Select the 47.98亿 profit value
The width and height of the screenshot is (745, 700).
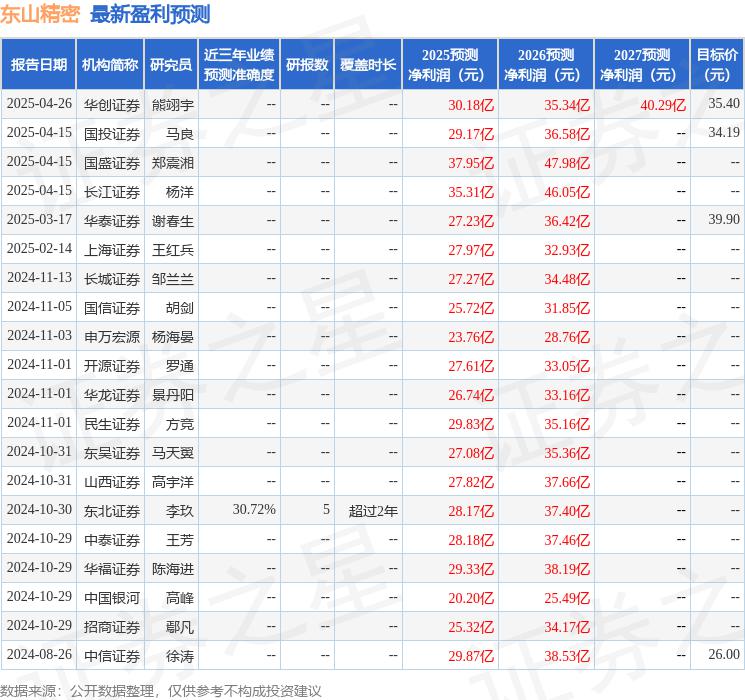coord(567,163)
